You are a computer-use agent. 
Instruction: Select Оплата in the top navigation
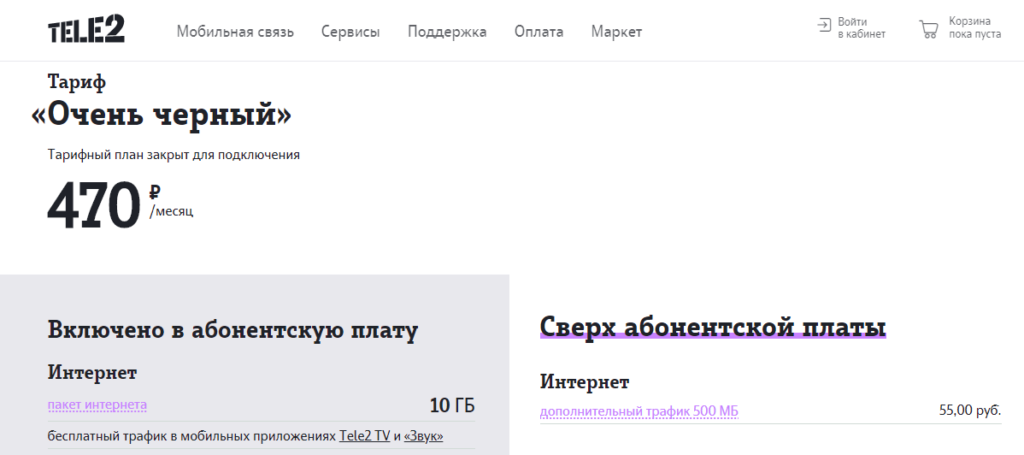[x=538, y=32]
